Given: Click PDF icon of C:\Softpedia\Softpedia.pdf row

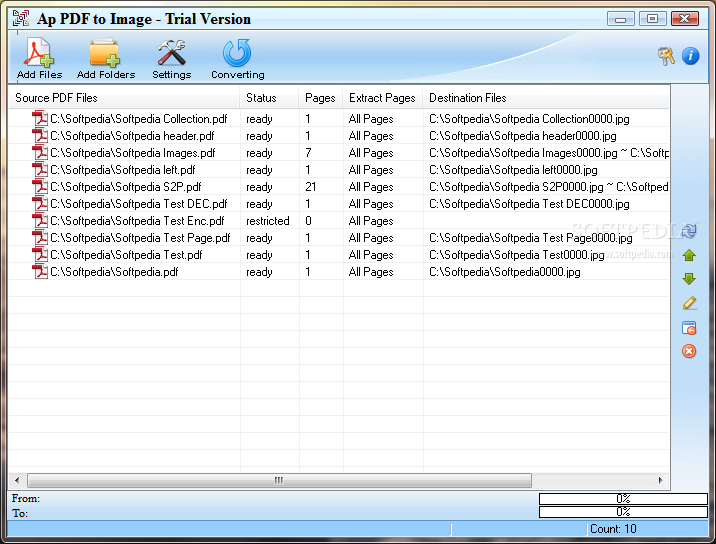Looking at the screenshot, I should click(x=40, y=272).
